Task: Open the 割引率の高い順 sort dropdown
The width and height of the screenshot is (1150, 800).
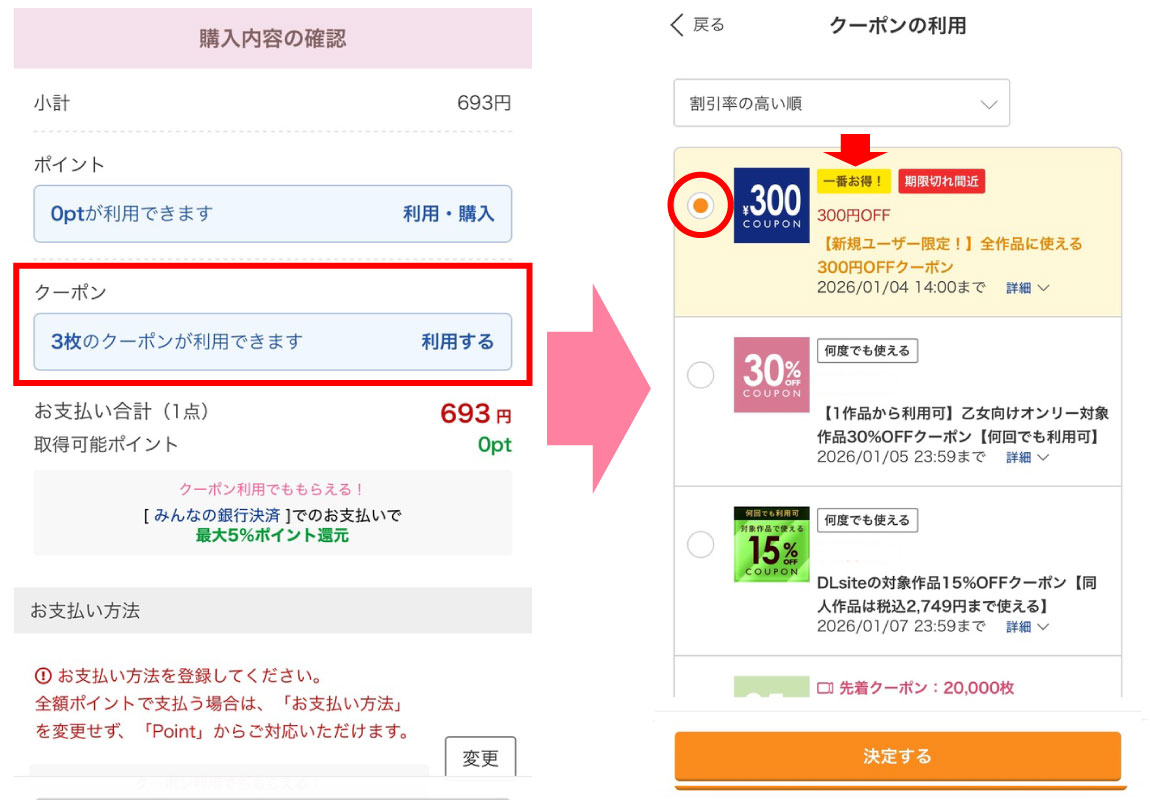Action: tap(841, 104)
